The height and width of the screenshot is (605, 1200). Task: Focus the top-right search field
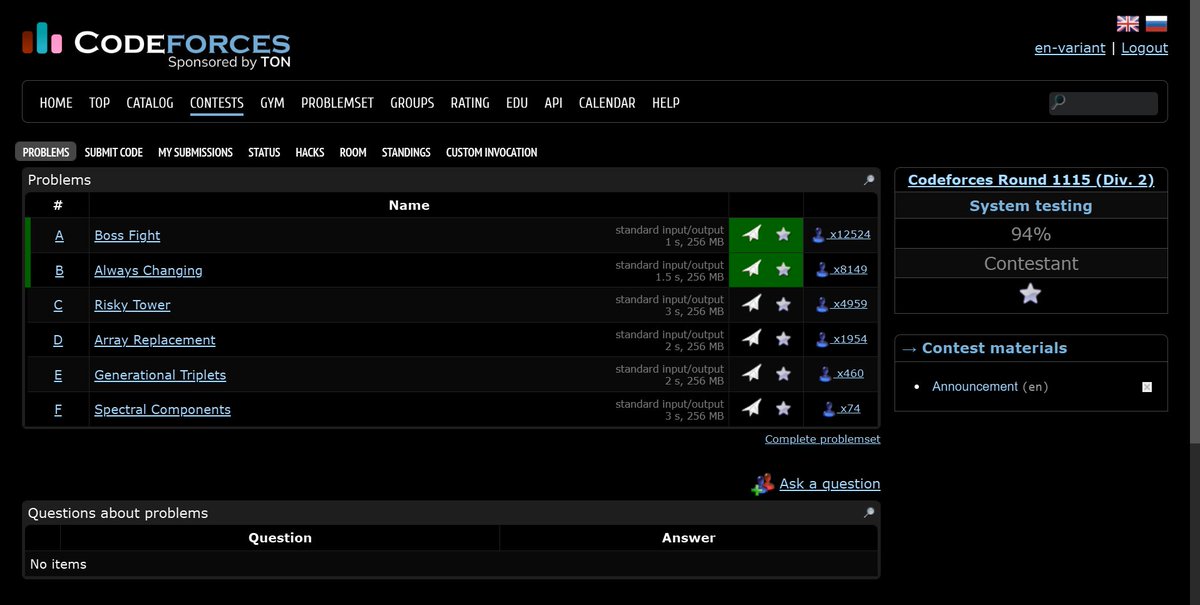1103,103
